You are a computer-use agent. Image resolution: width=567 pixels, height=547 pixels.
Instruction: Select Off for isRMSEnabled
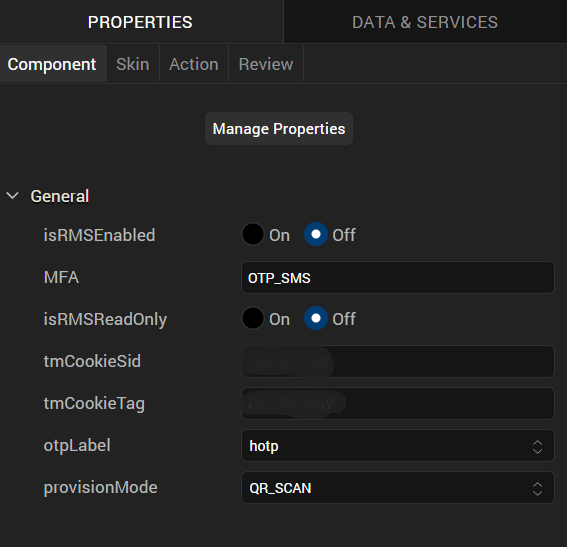tap(316, 234)
